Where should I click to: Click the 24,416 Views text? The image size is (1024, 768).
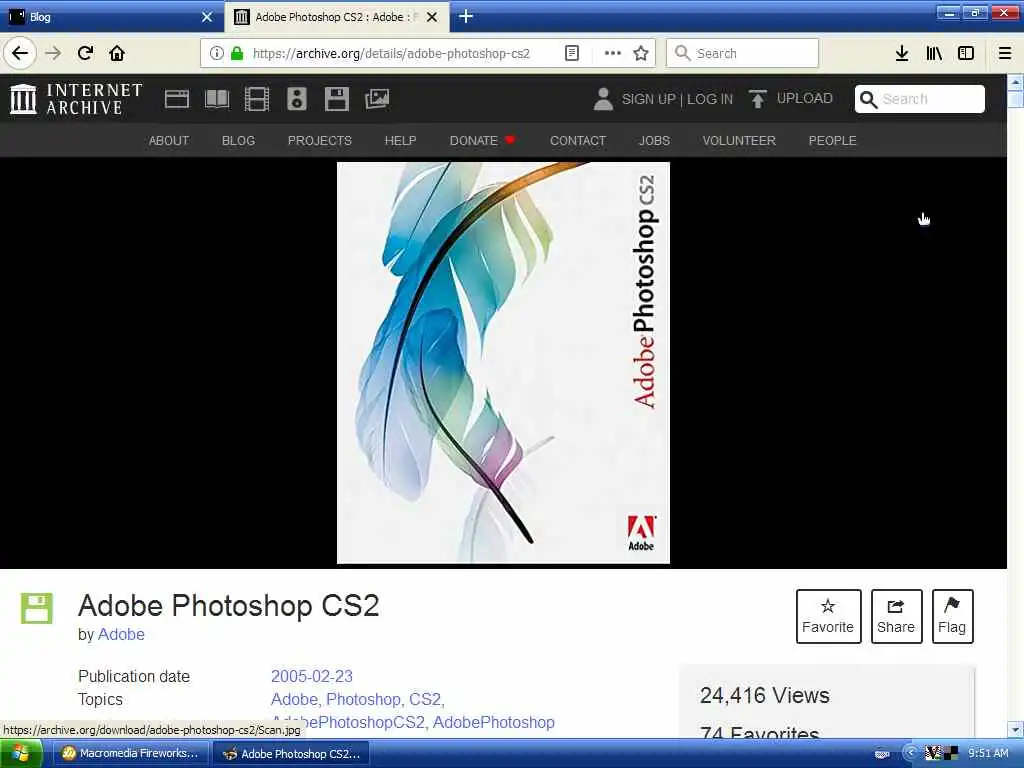coord(764,696)
